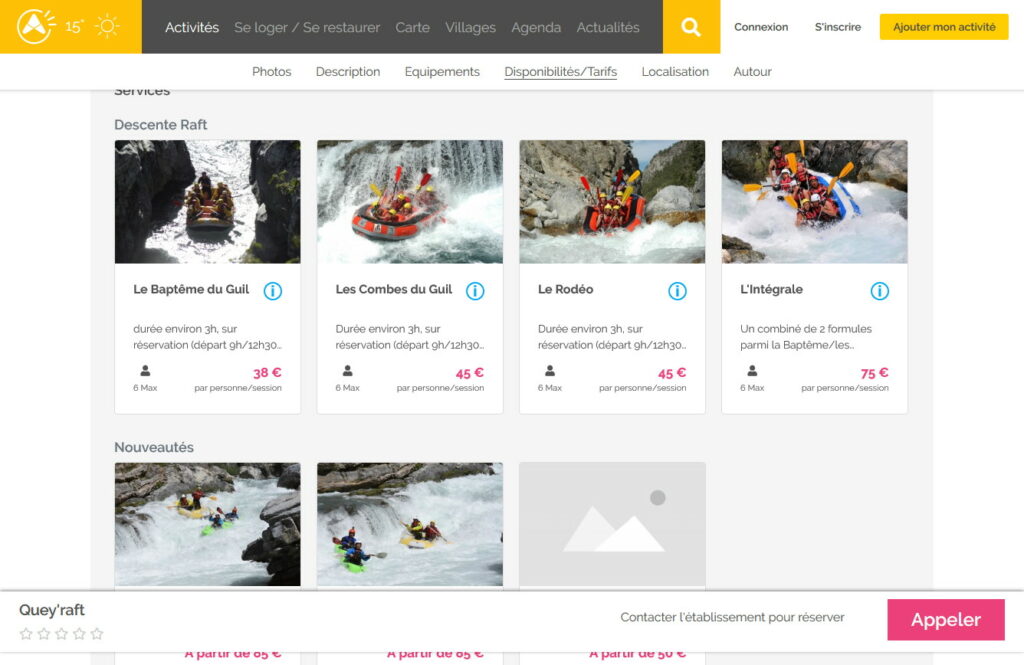The width and height of the screenshot is (1024, 665).
Task: Open info icon for Les Combes du Guil
Action: [475, 291]
